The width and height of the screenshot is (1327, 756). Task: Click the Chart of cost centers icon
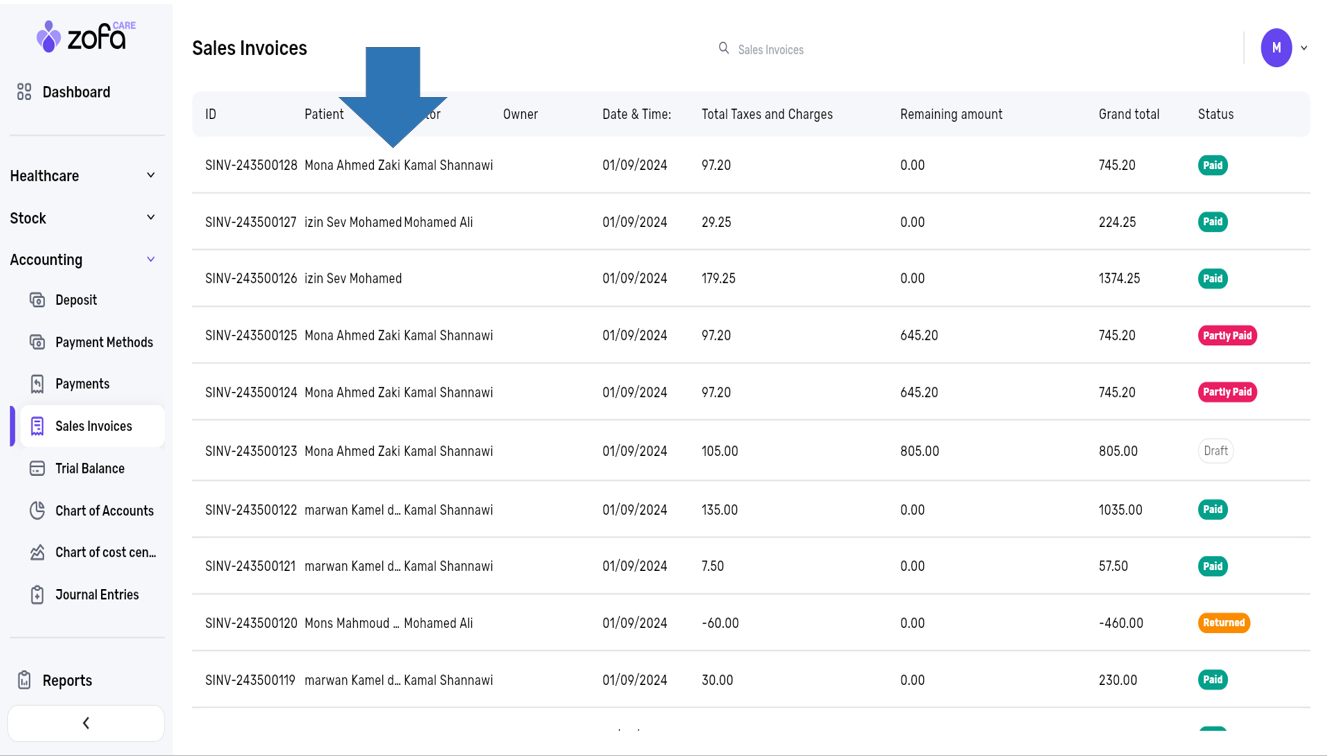click(37, 552)
